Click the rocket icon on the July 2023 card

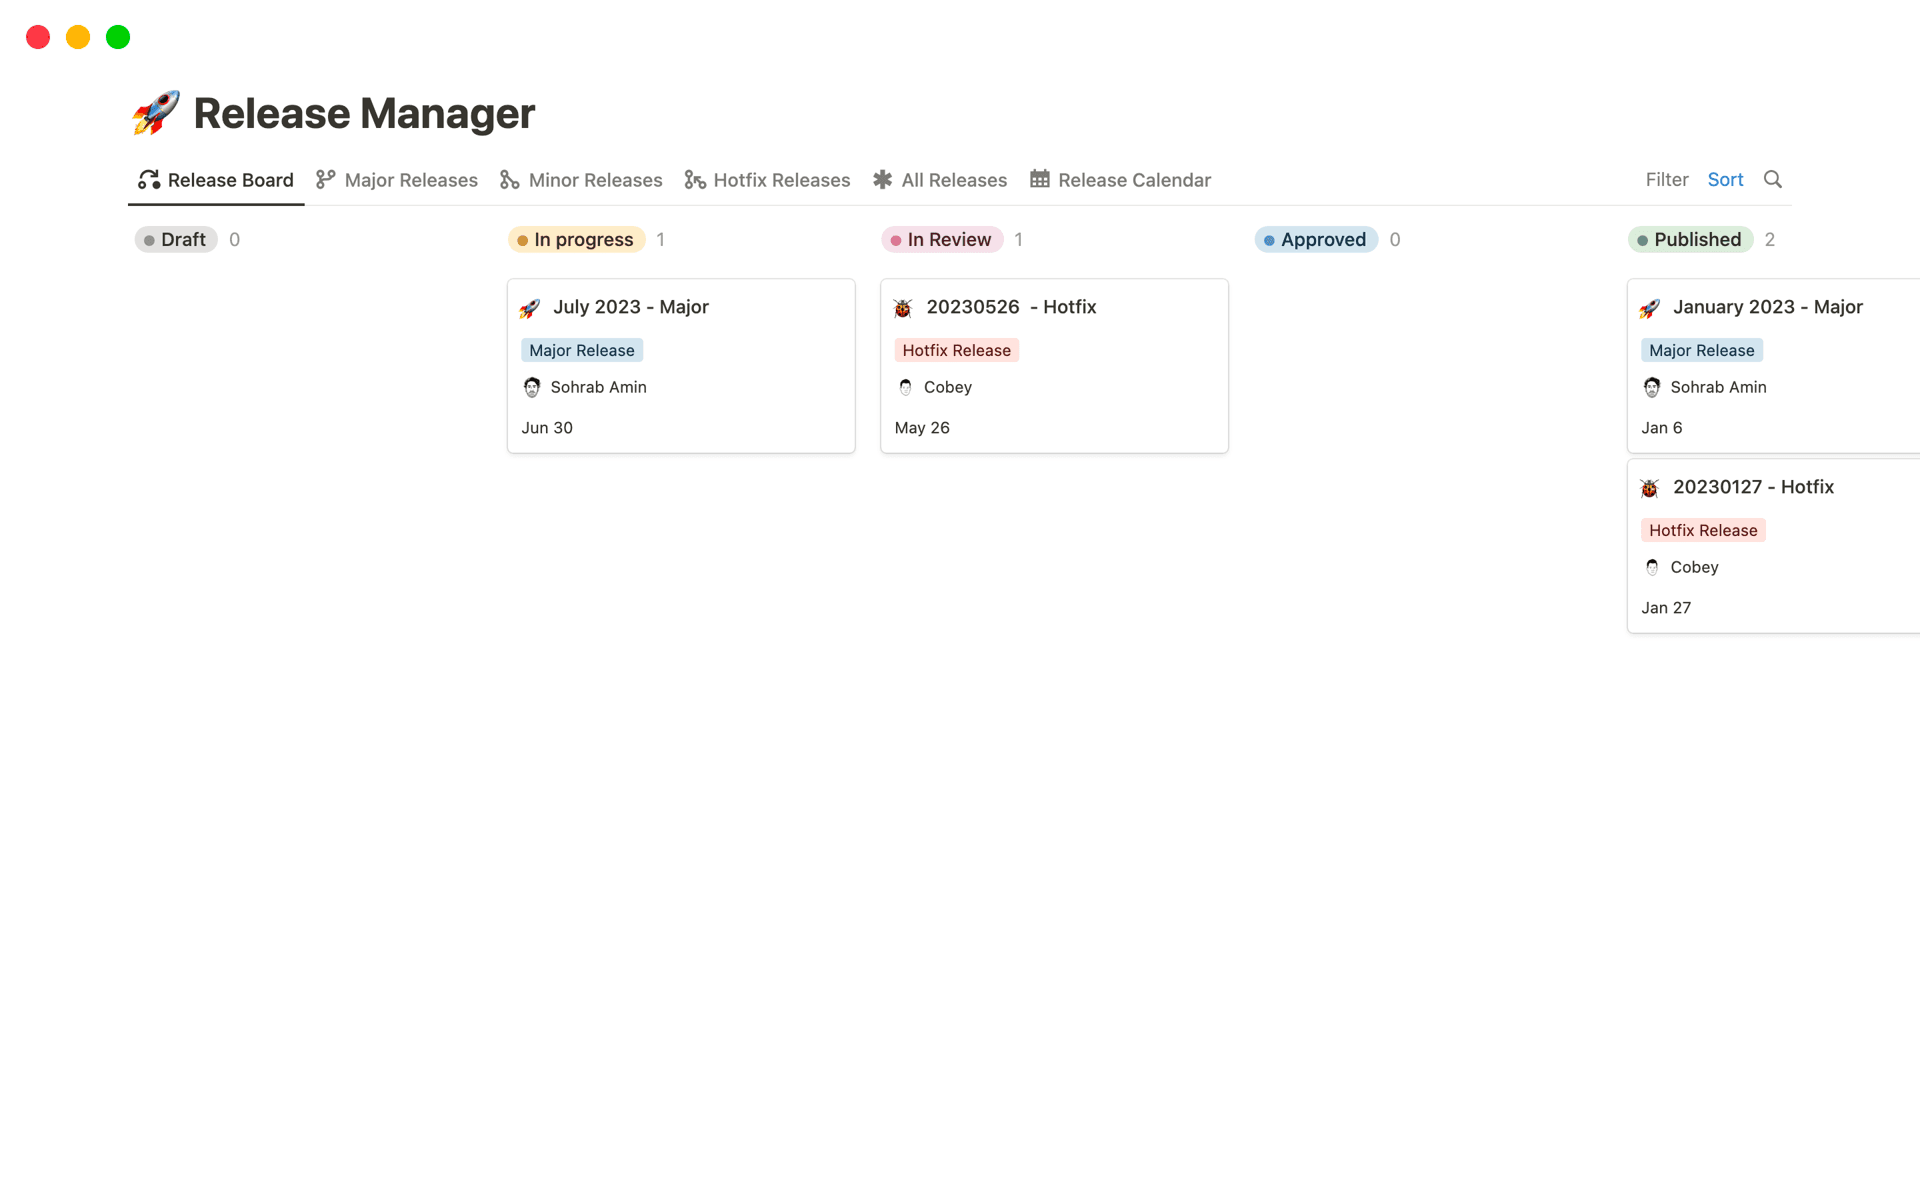530,307
